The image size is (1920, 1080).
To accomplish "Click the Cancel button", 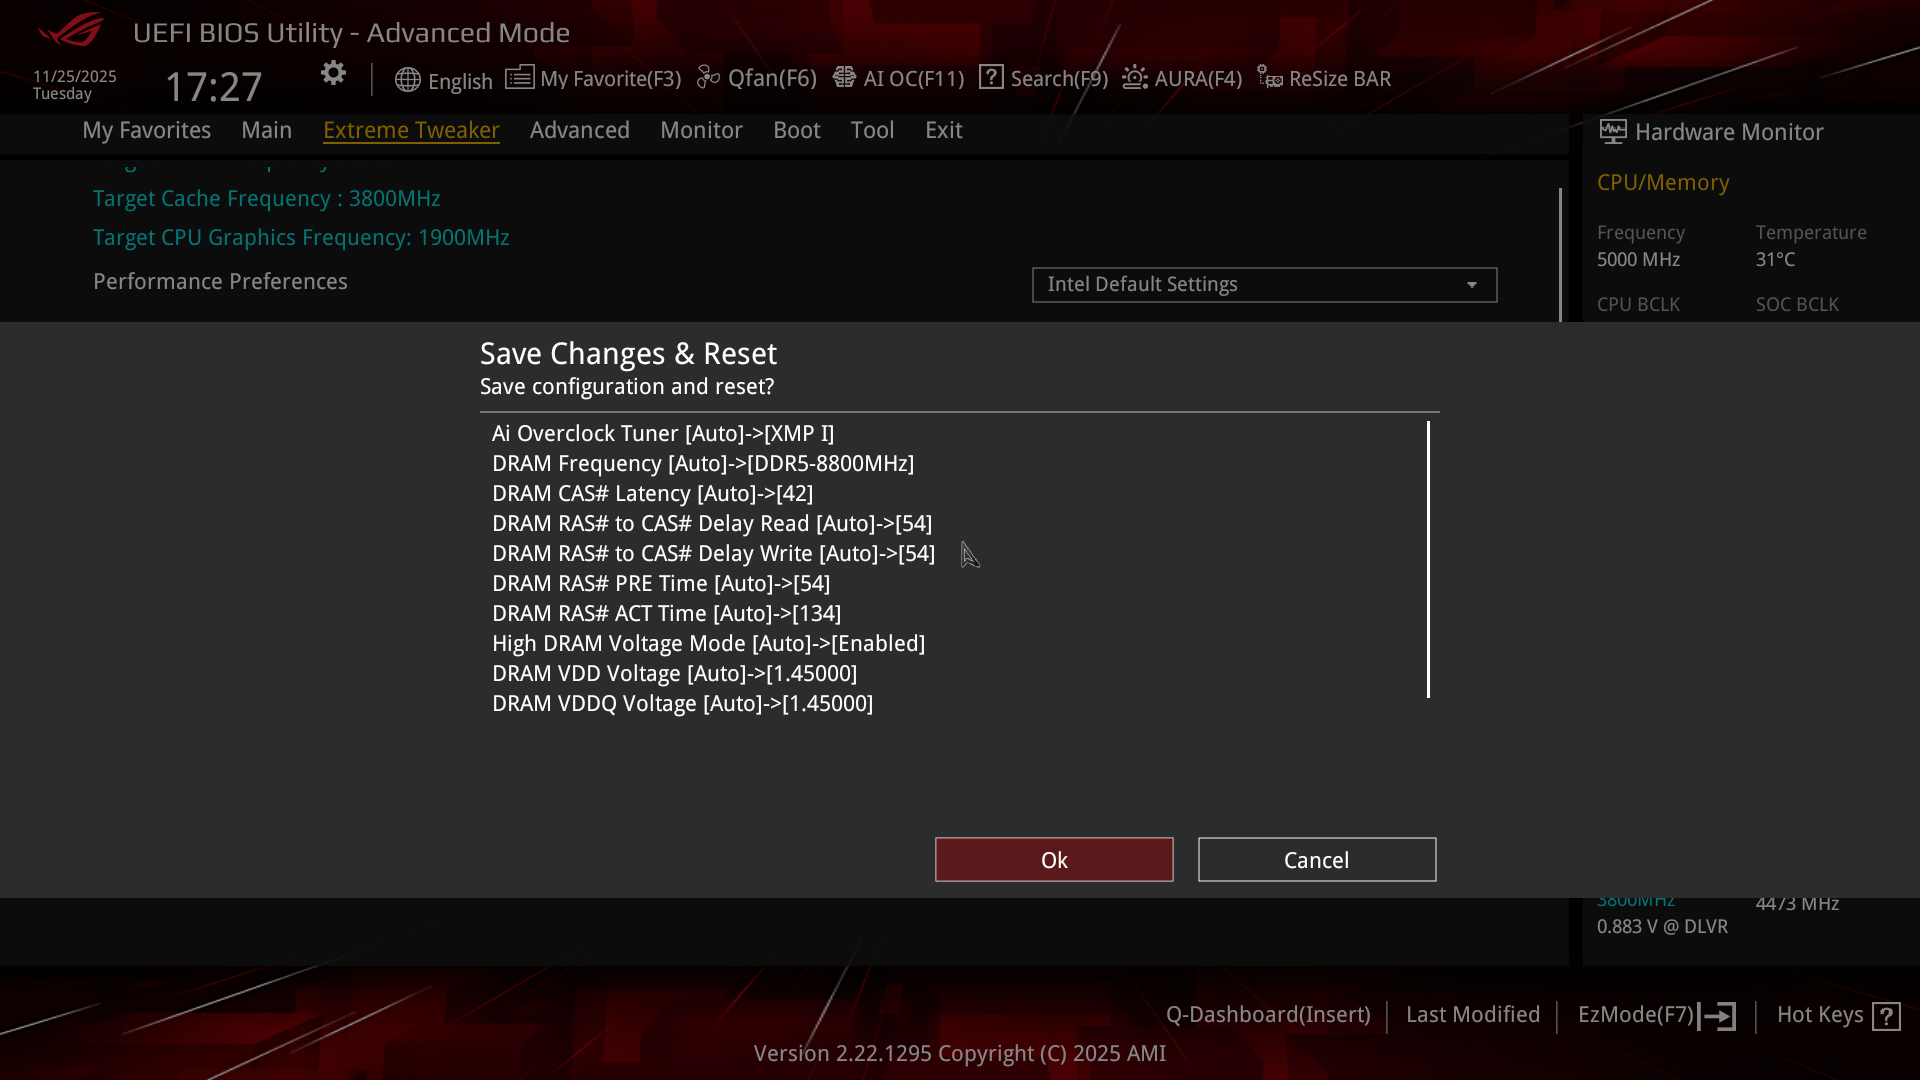I will (x=1317, y=860).
